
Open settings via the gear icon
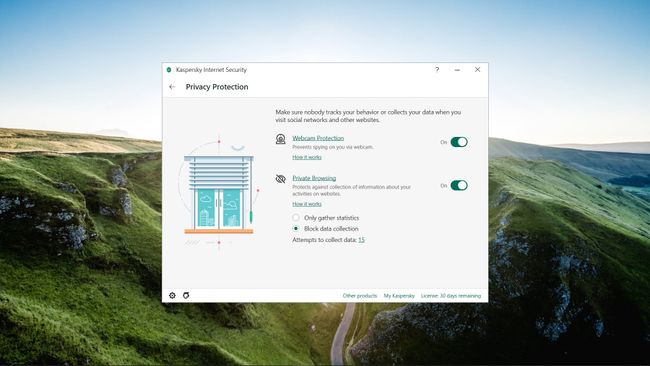click(172, 295)
